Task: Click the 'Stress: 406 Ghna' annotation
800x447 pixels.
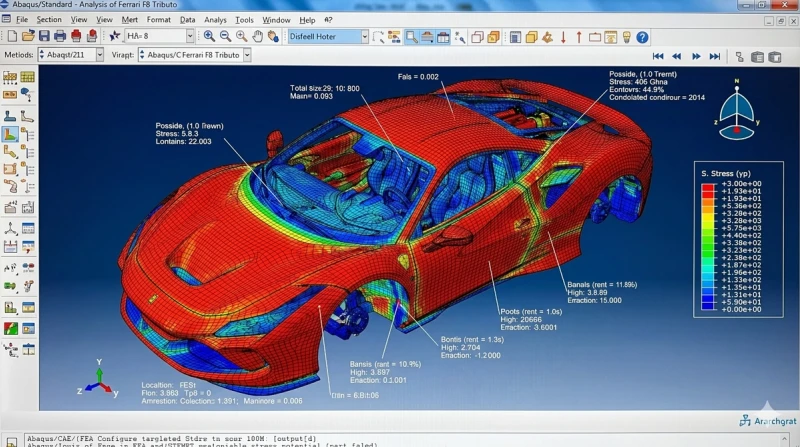Action: [638, 82]
